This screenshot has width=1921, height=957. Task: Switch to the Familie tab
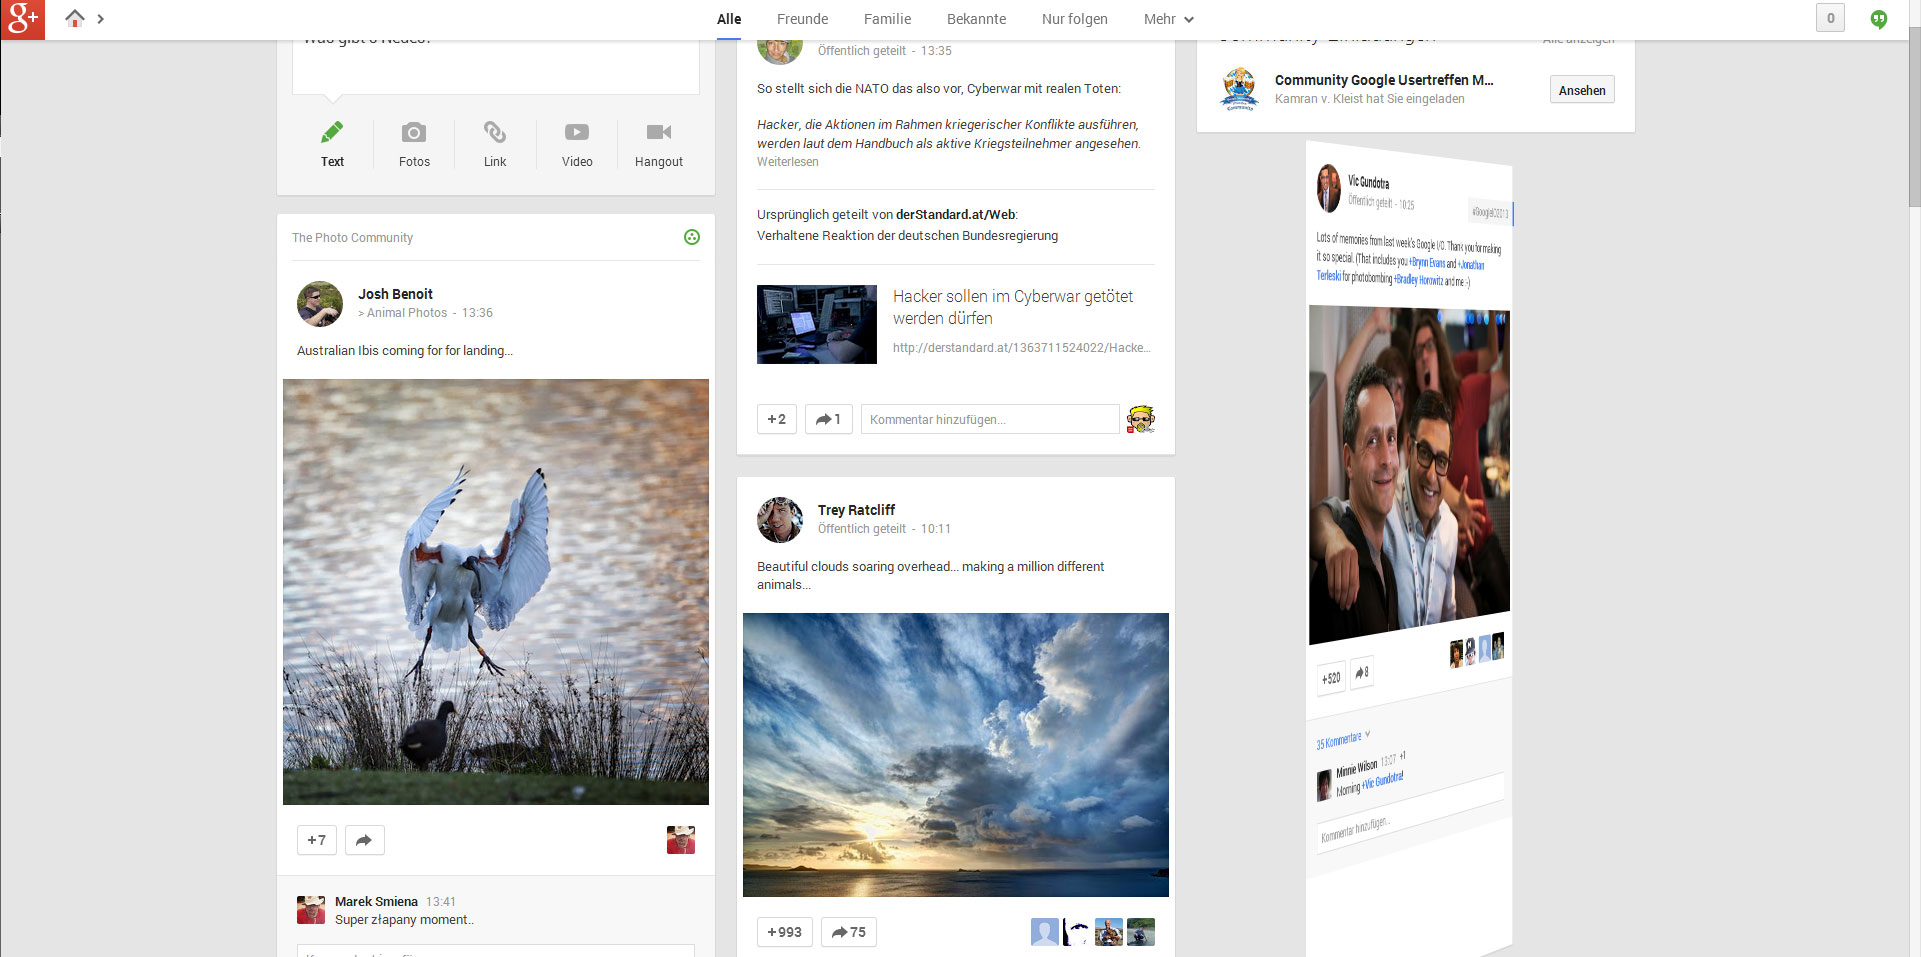coord(887,19)
